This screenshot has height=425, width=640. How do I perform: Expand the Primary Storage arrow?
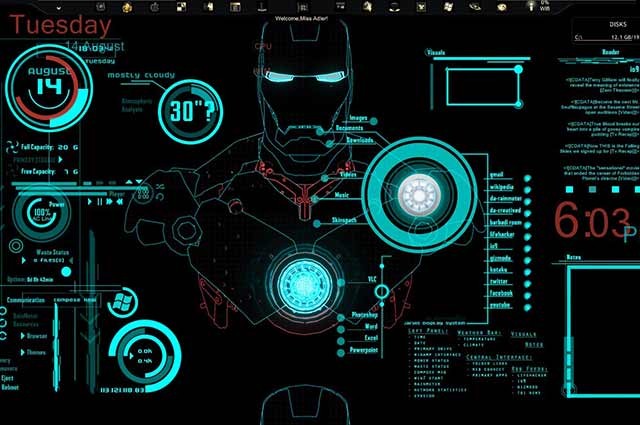[x=60, y=159]
